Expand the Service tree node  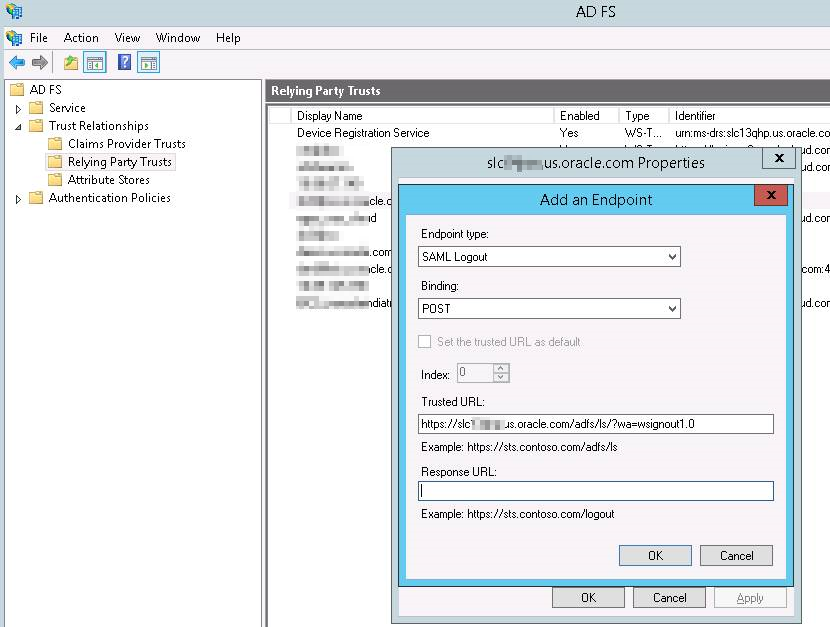[19, 109]
